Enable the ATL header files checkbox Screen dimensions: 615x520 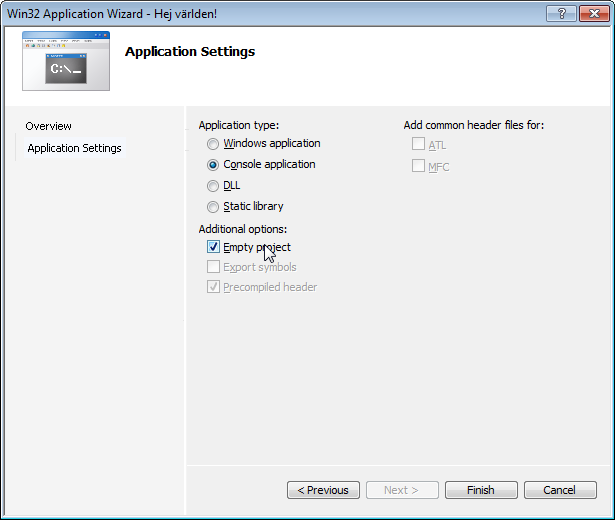point(418,144)
